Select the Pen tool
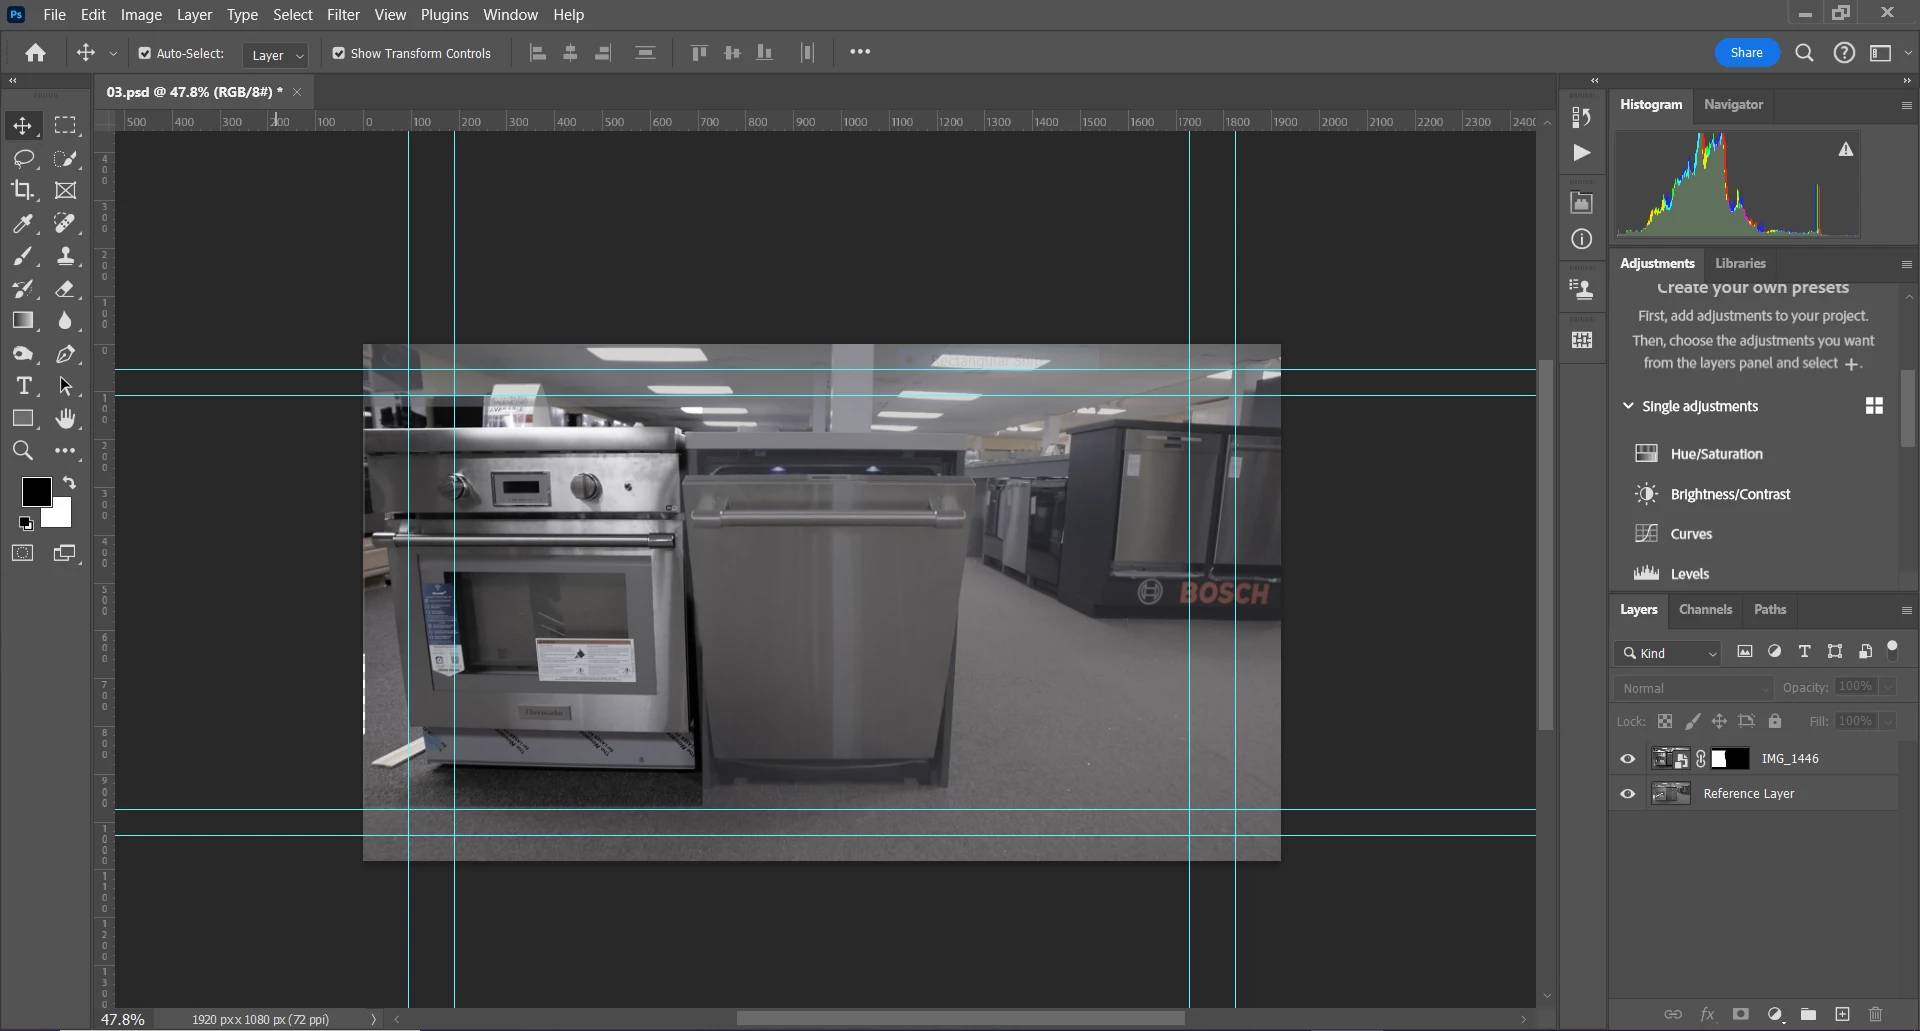The image size is (1920, 1031). coord(65,354)
